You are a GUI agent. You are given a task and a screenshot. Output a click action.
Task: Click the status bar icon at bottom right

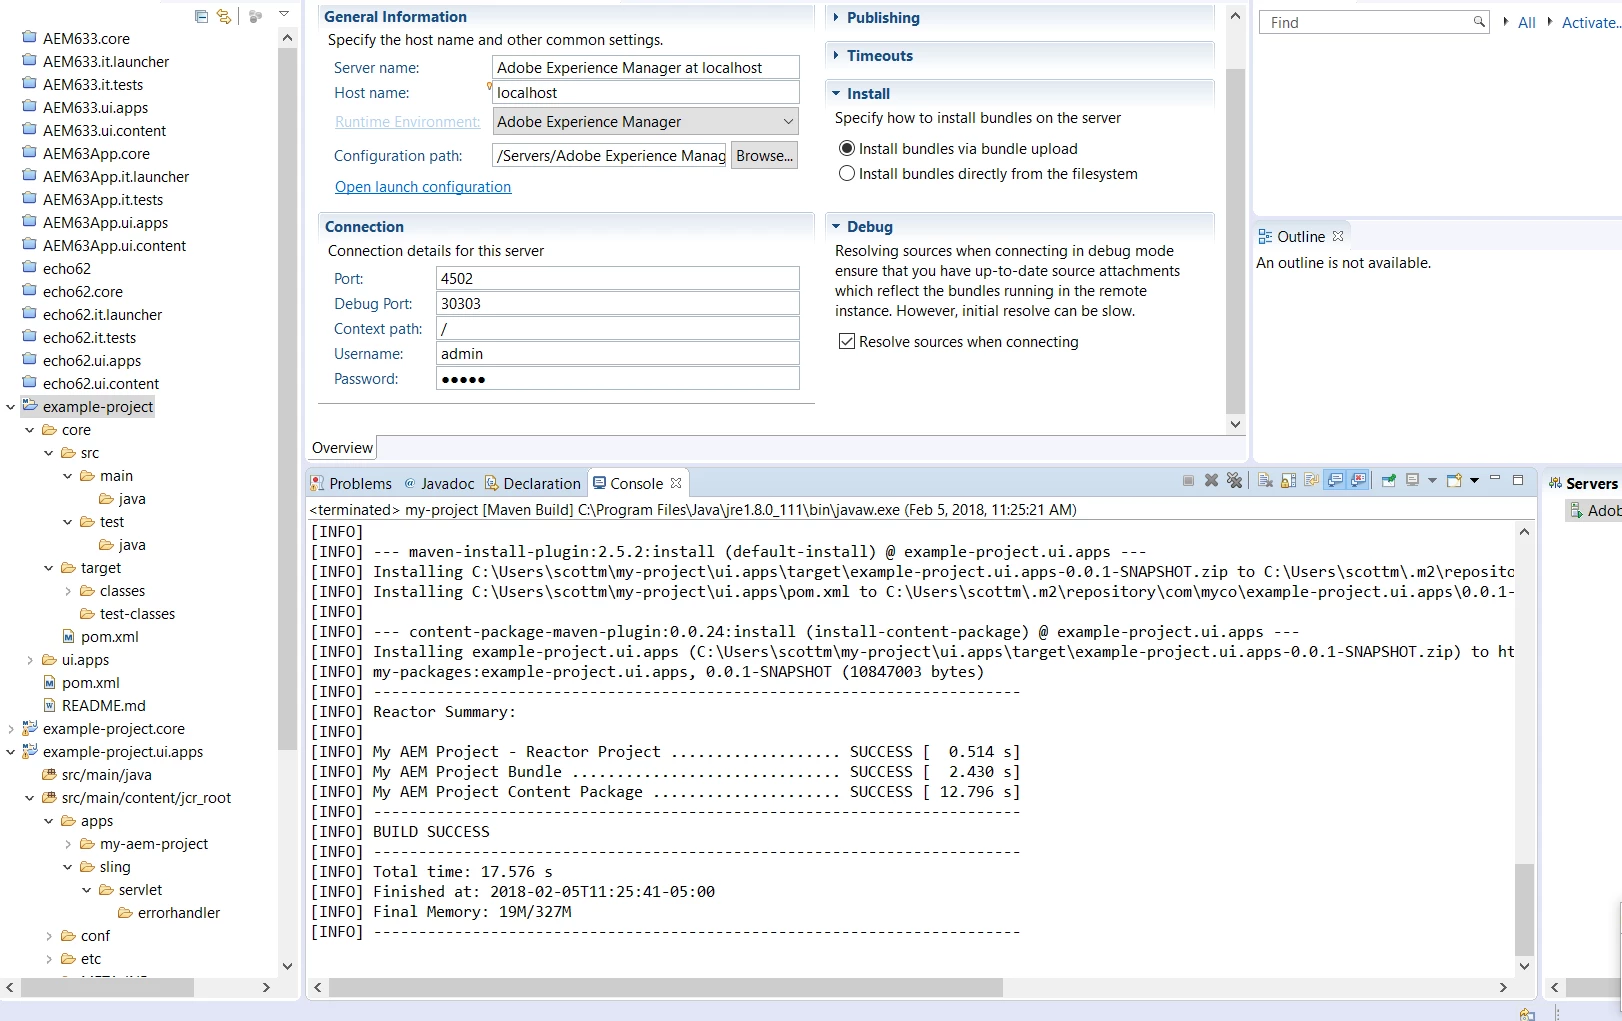click(x=1527, y=1013)
